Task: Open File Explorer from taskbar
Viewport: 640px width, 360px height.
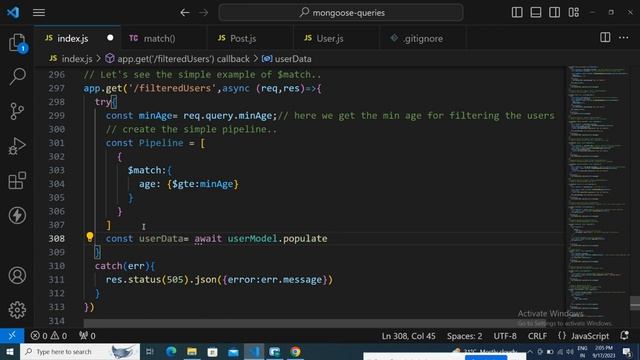Action: point(192,351)
